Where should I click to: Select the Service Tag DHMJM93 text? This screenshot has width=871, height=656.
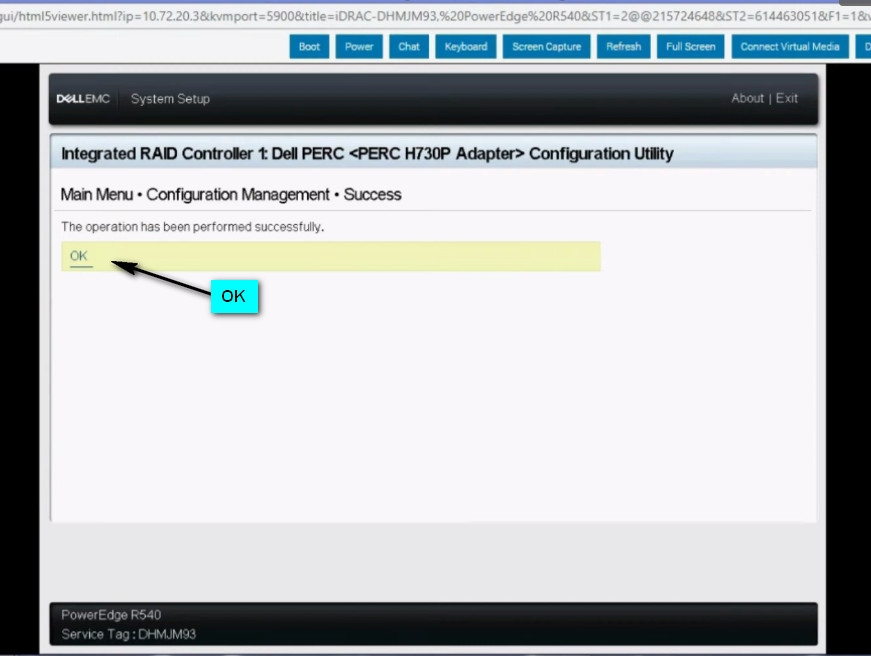128,634
